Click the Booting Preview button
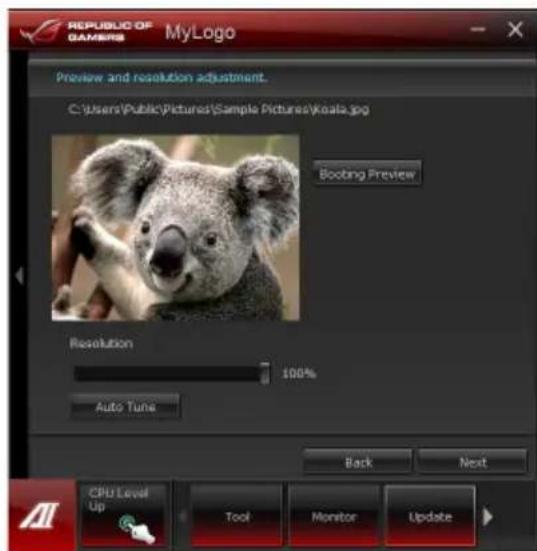537x551 pixels. click(x=367, y=173)
